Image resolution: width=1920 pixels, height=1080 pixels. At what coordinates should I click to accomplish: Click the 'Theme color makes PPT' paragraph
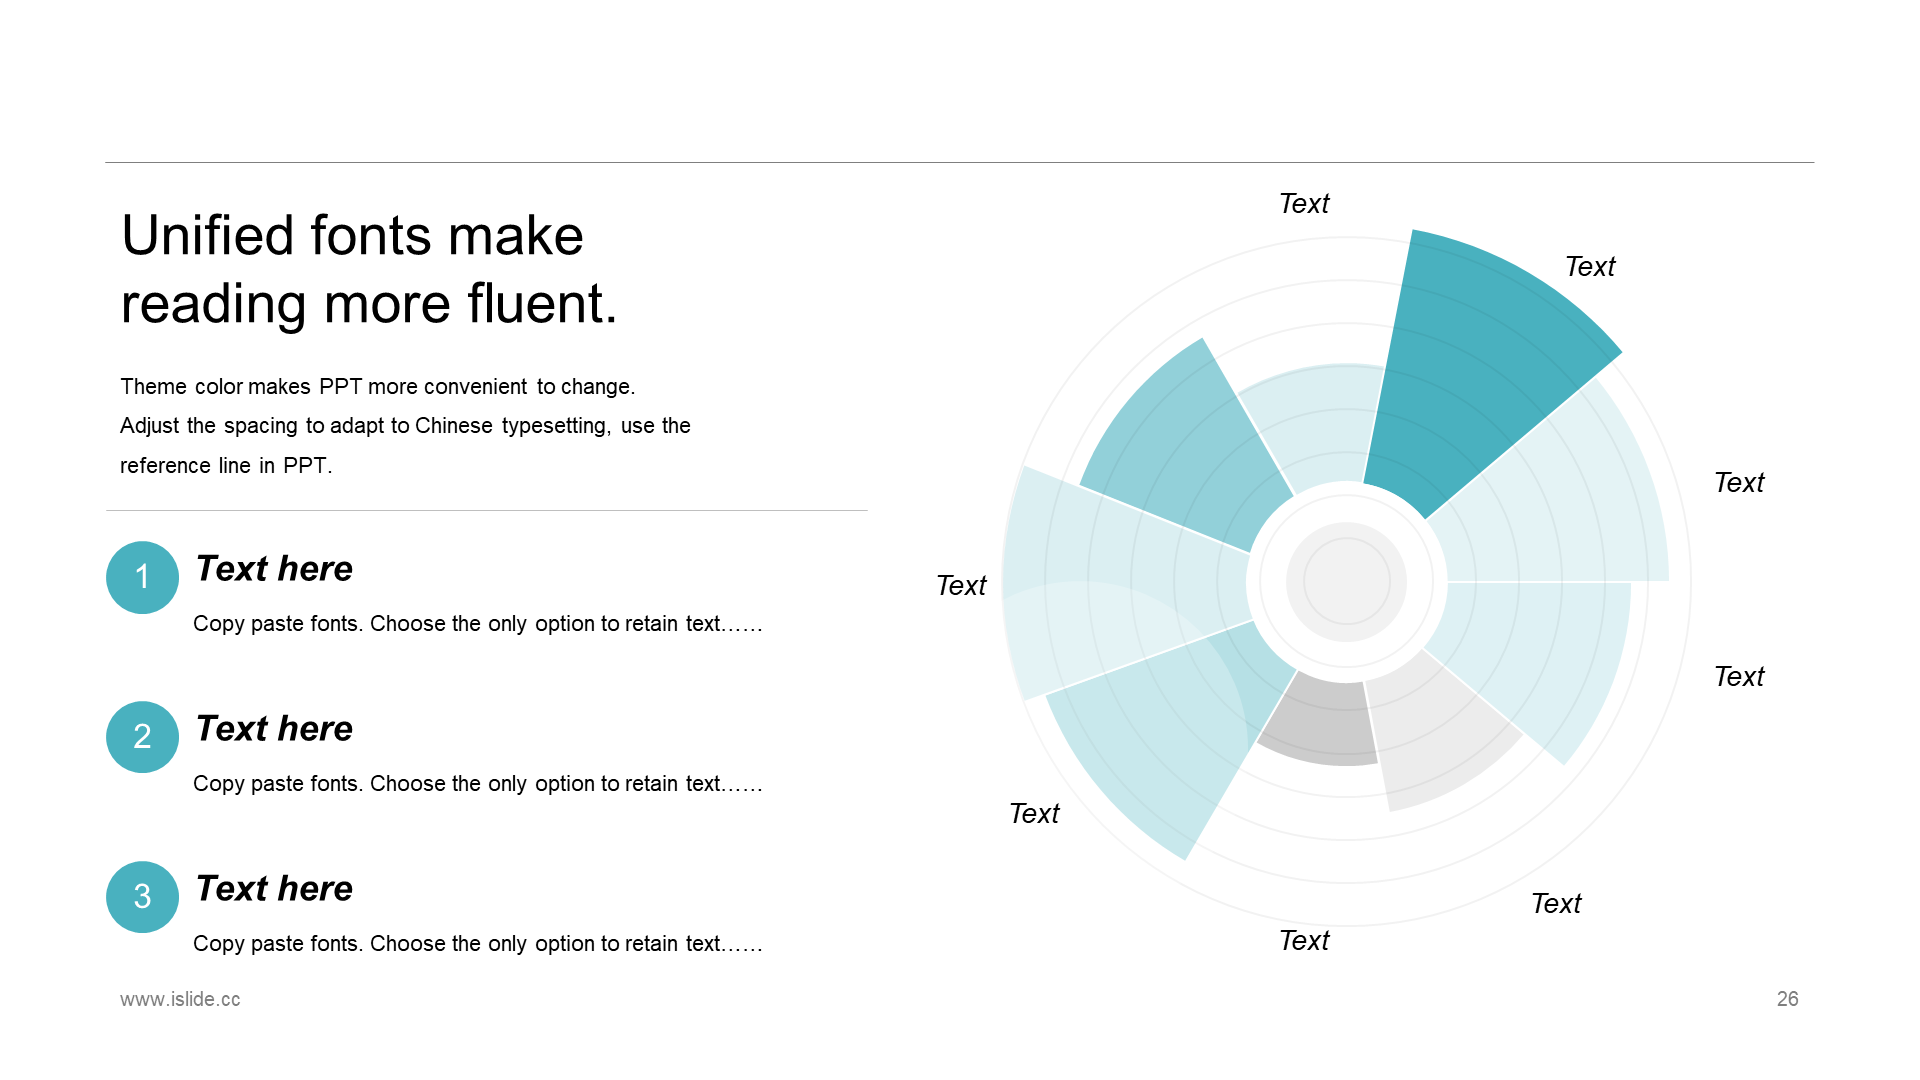pyautogui.click(x=405, y=426)
